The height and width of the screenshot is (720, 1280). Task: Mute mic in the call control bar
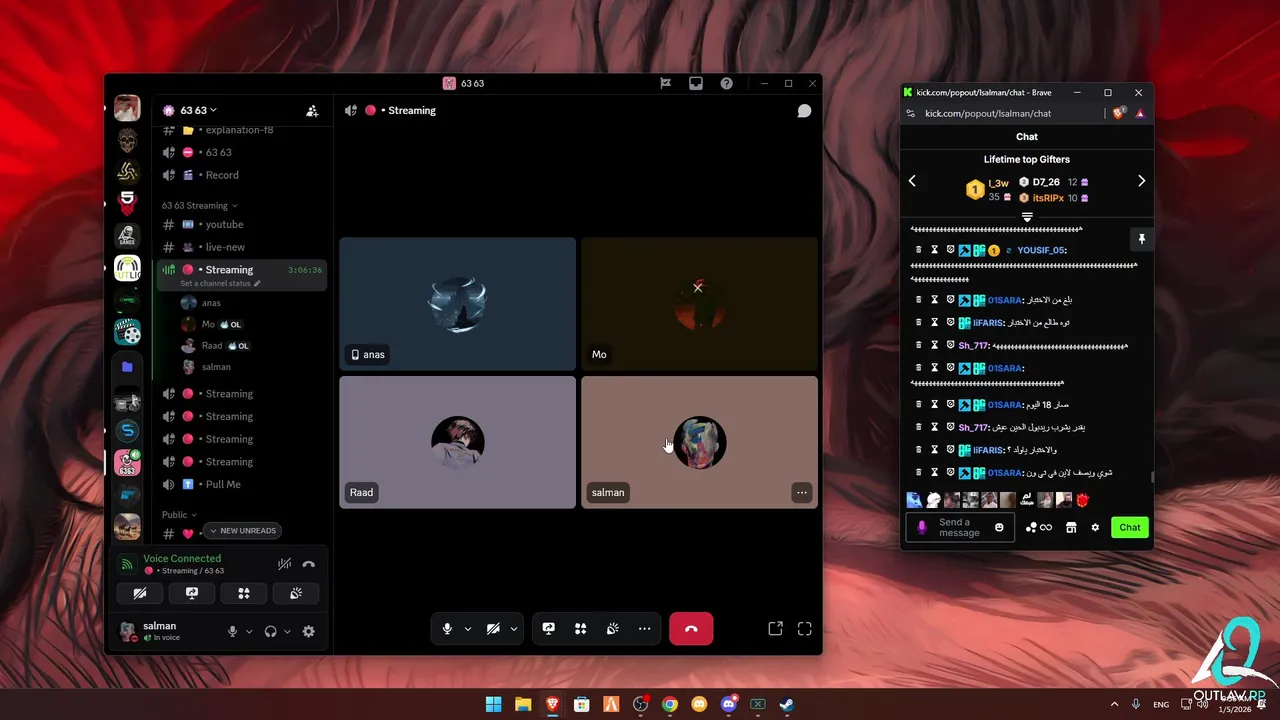(x=447, y=629)
